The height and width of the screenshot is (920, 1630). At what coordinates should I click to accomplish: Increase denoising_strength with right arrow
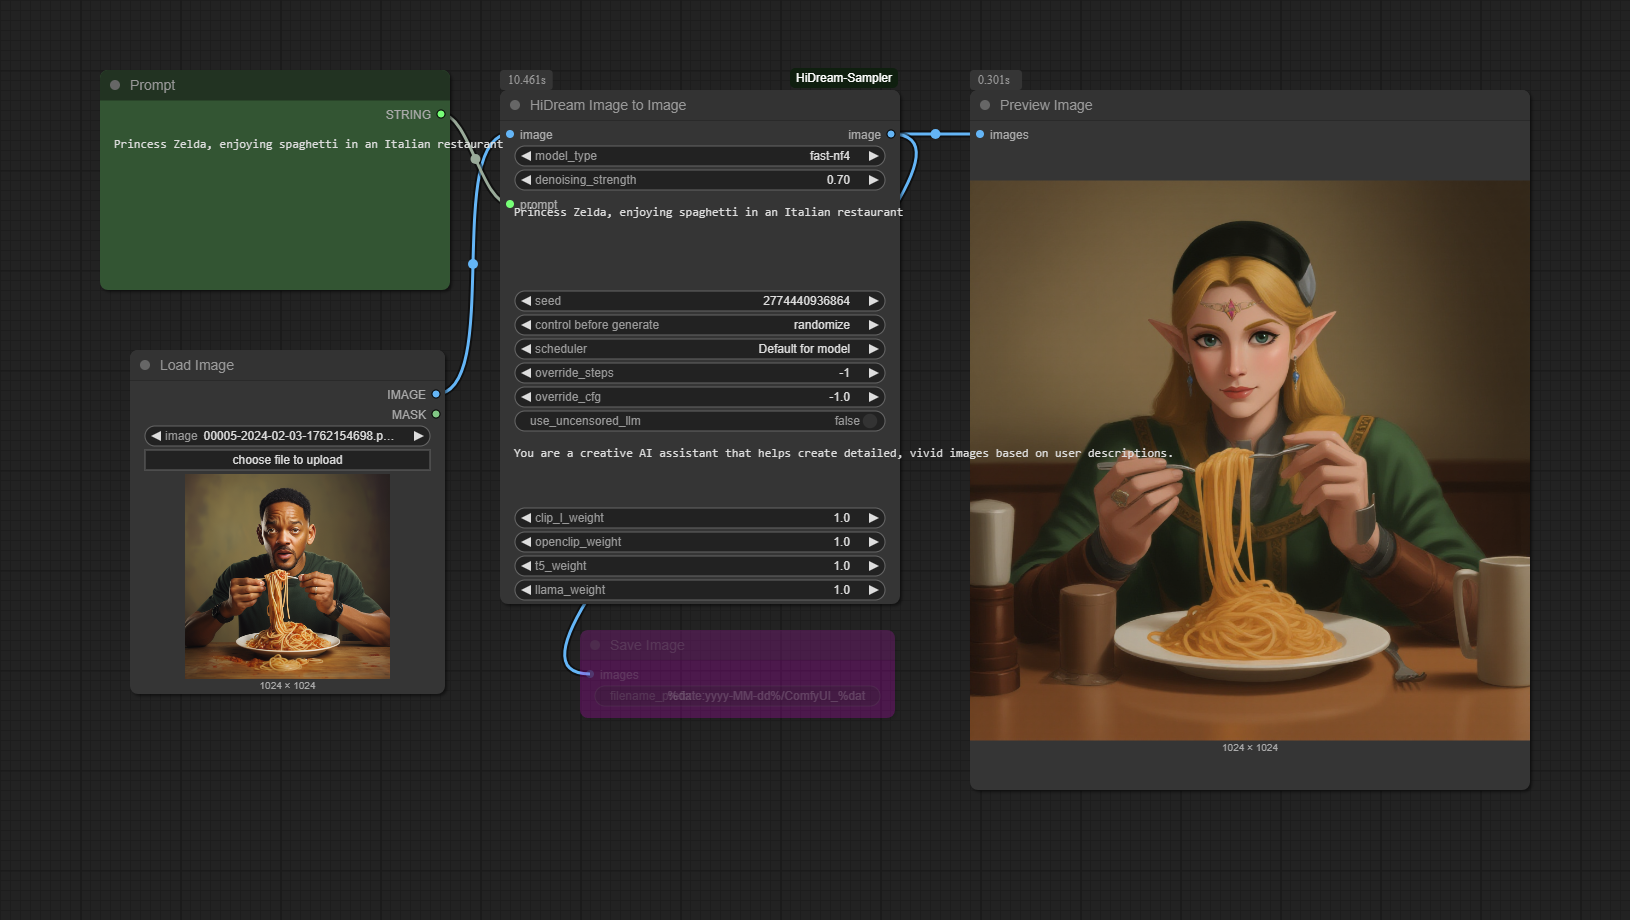[873, 180]
